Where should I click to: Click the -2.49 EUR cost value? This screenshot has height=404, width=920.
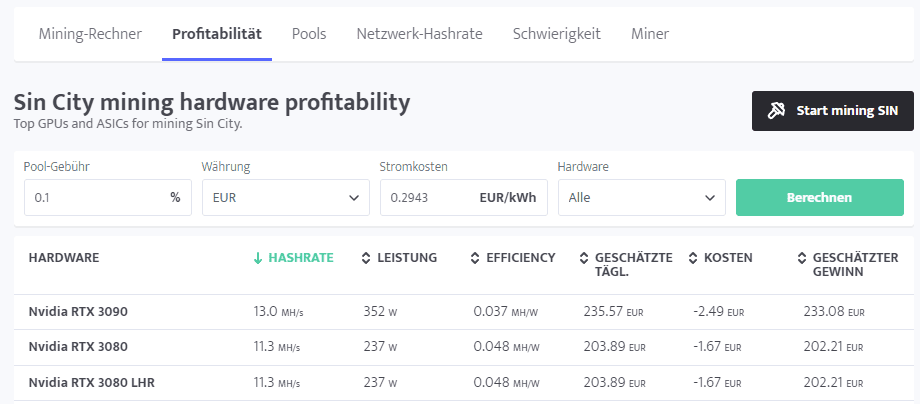718,312
